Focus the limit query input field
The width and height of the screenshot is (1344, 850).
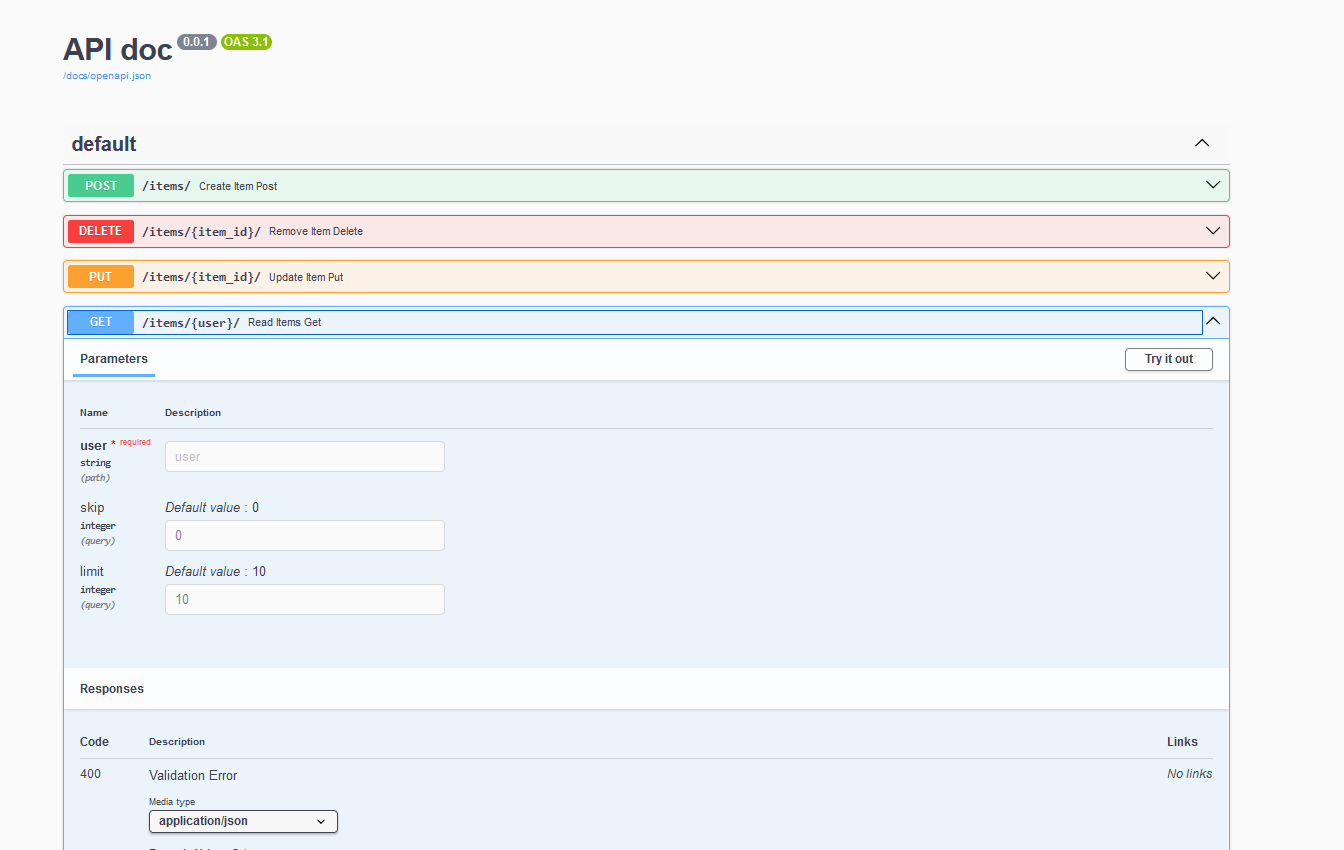click(x=305, y=599)
